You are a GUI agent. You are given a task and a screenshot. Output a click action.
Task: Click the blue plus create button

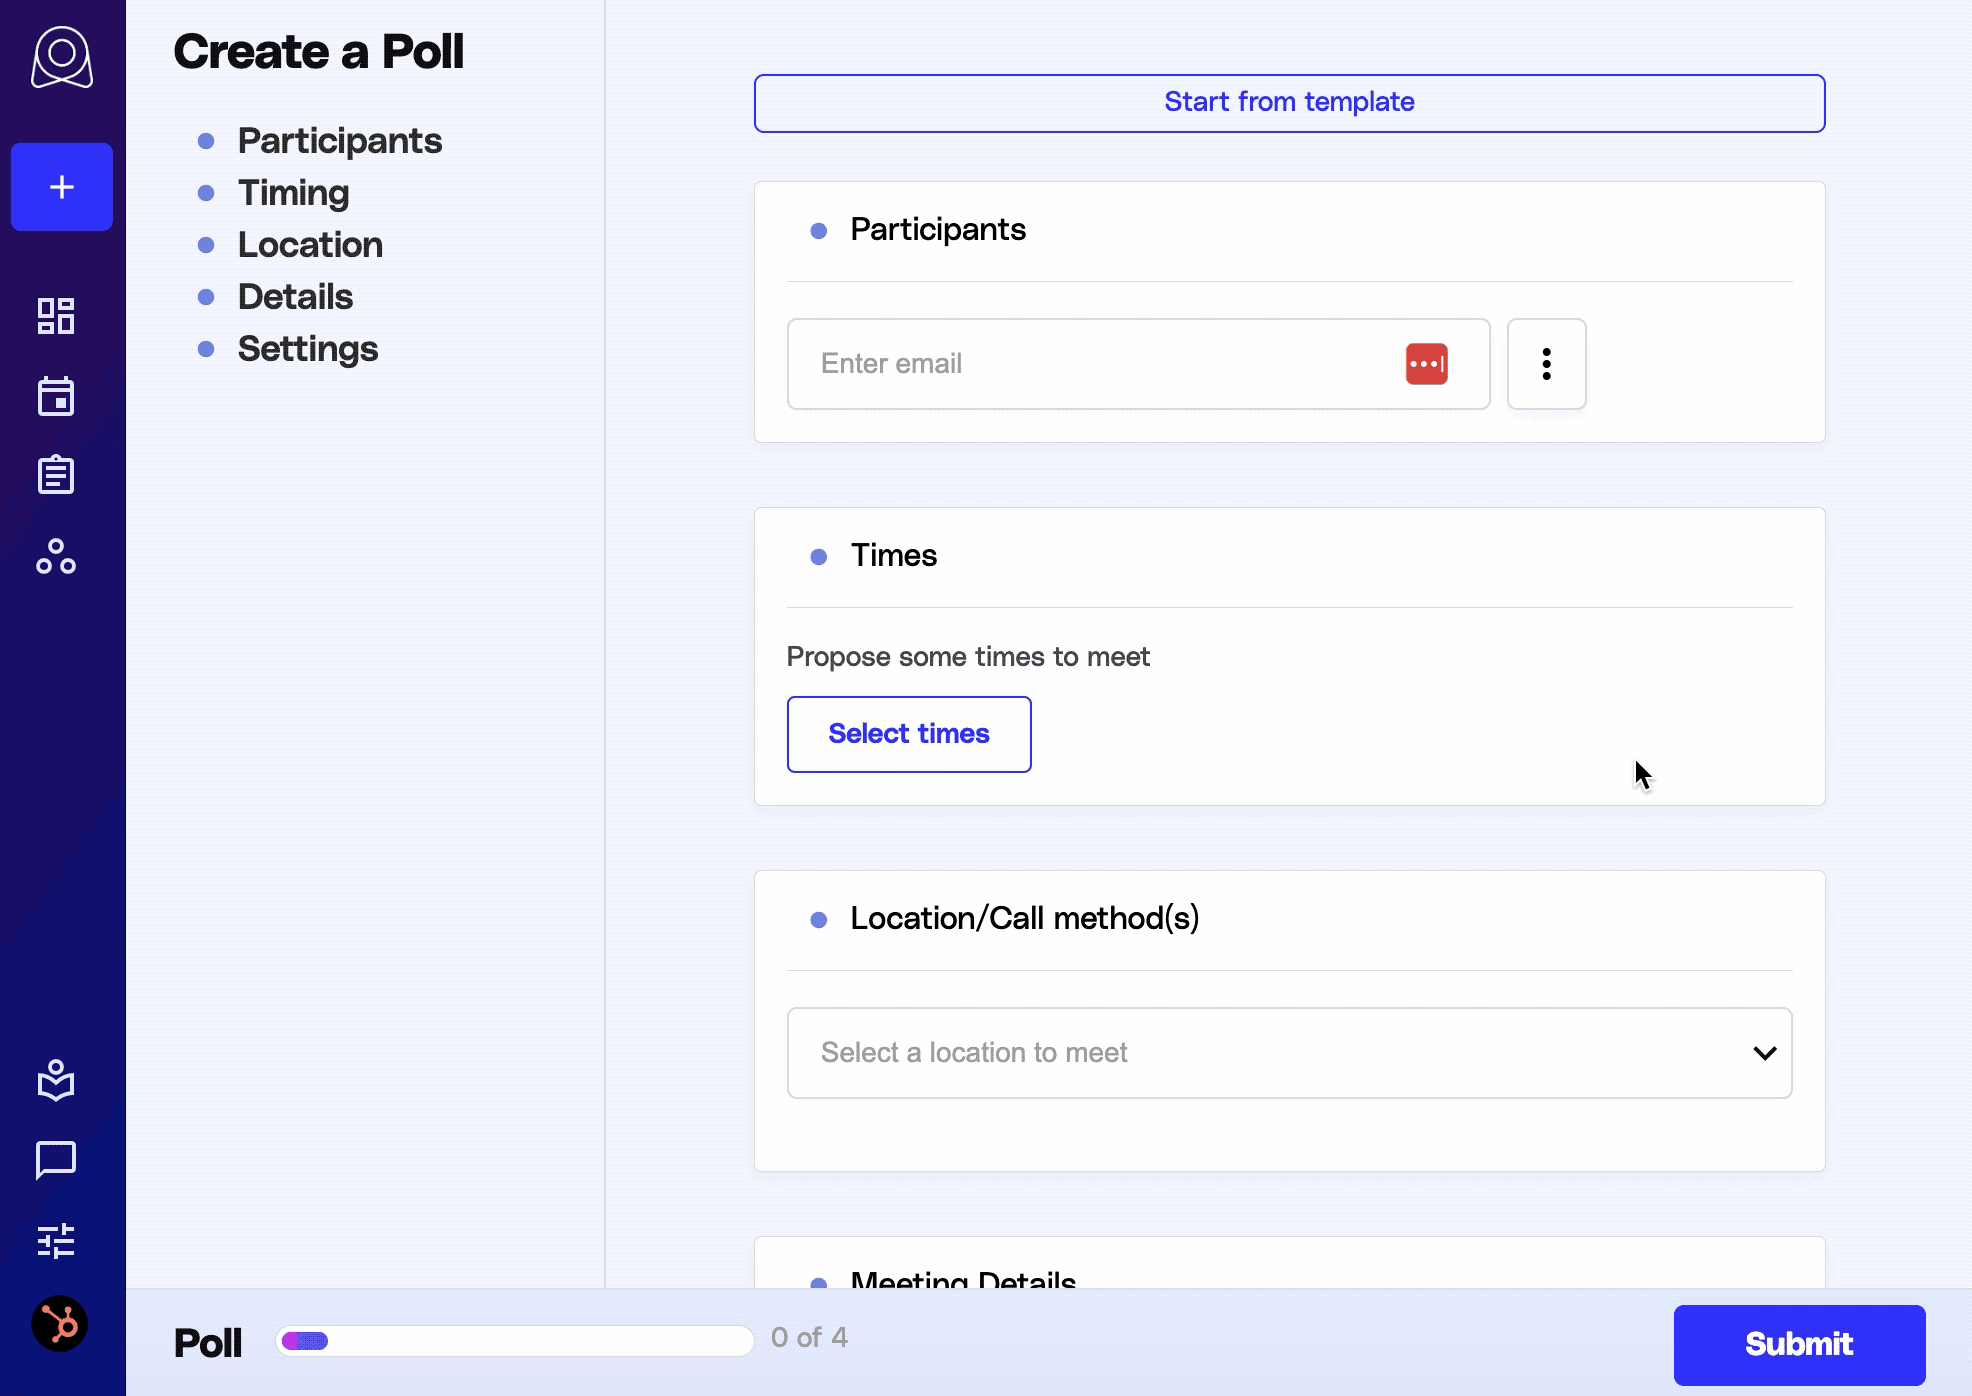point(62,187)
